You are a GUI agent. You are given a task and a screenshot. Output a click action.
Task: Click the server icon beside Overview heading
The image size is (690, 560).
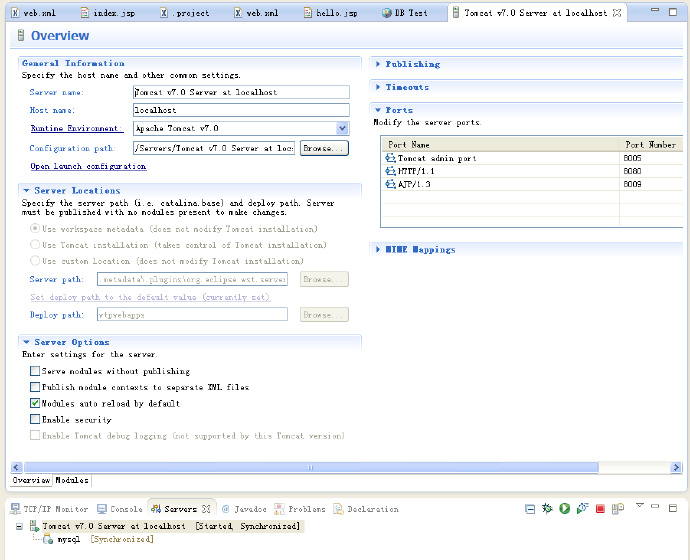[x=20, y=35]
